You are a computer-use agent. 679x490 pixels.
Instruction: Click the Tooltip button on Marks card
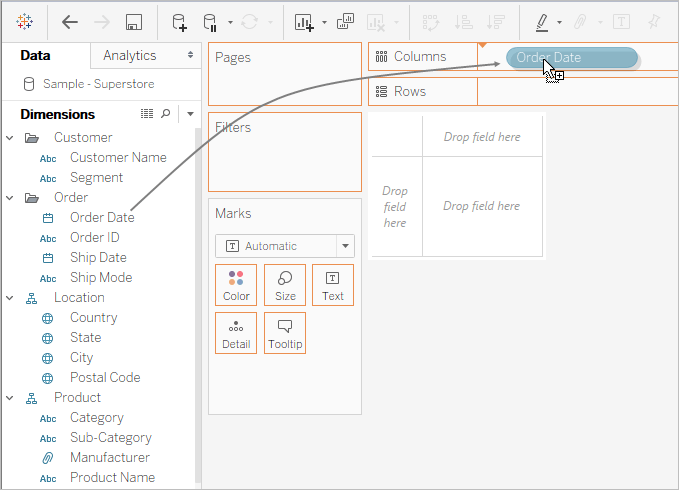coord(285,333)
